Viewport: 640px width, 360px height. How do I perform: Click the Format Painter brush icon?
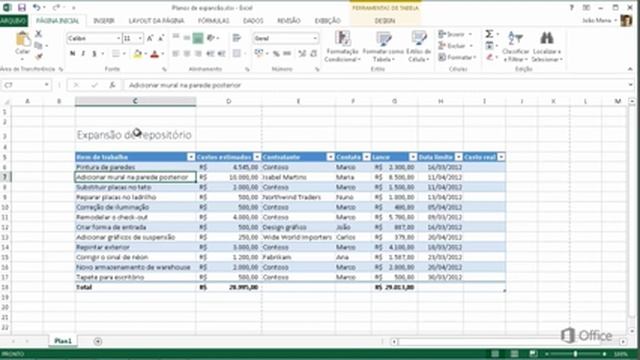pyautogui.click(x=38, y=57)
